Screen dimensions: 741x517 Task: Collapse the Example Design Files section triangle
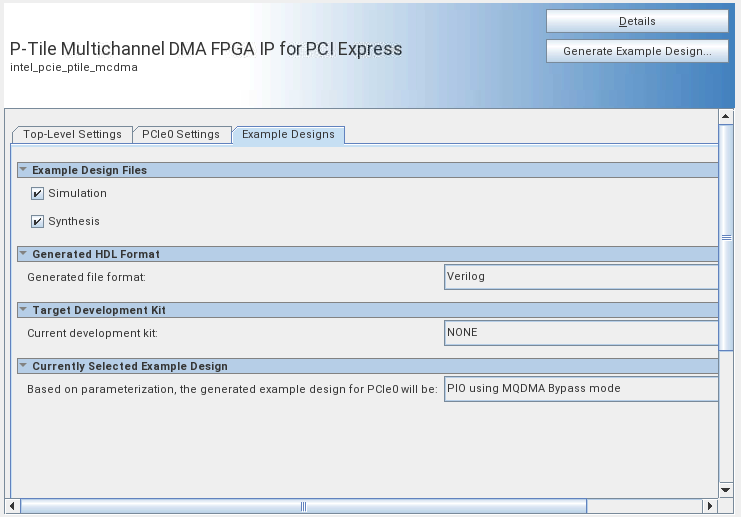tap(22, 170)
